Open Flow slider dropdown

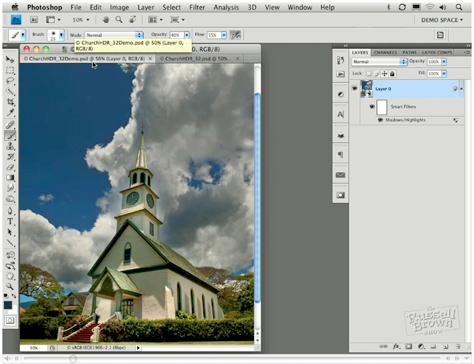[224, 35]
